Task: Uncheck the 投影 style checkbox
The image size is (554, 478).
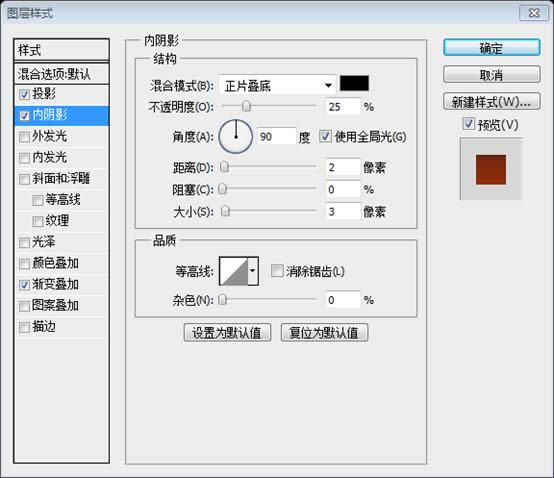Action: [x=24, y=94]
